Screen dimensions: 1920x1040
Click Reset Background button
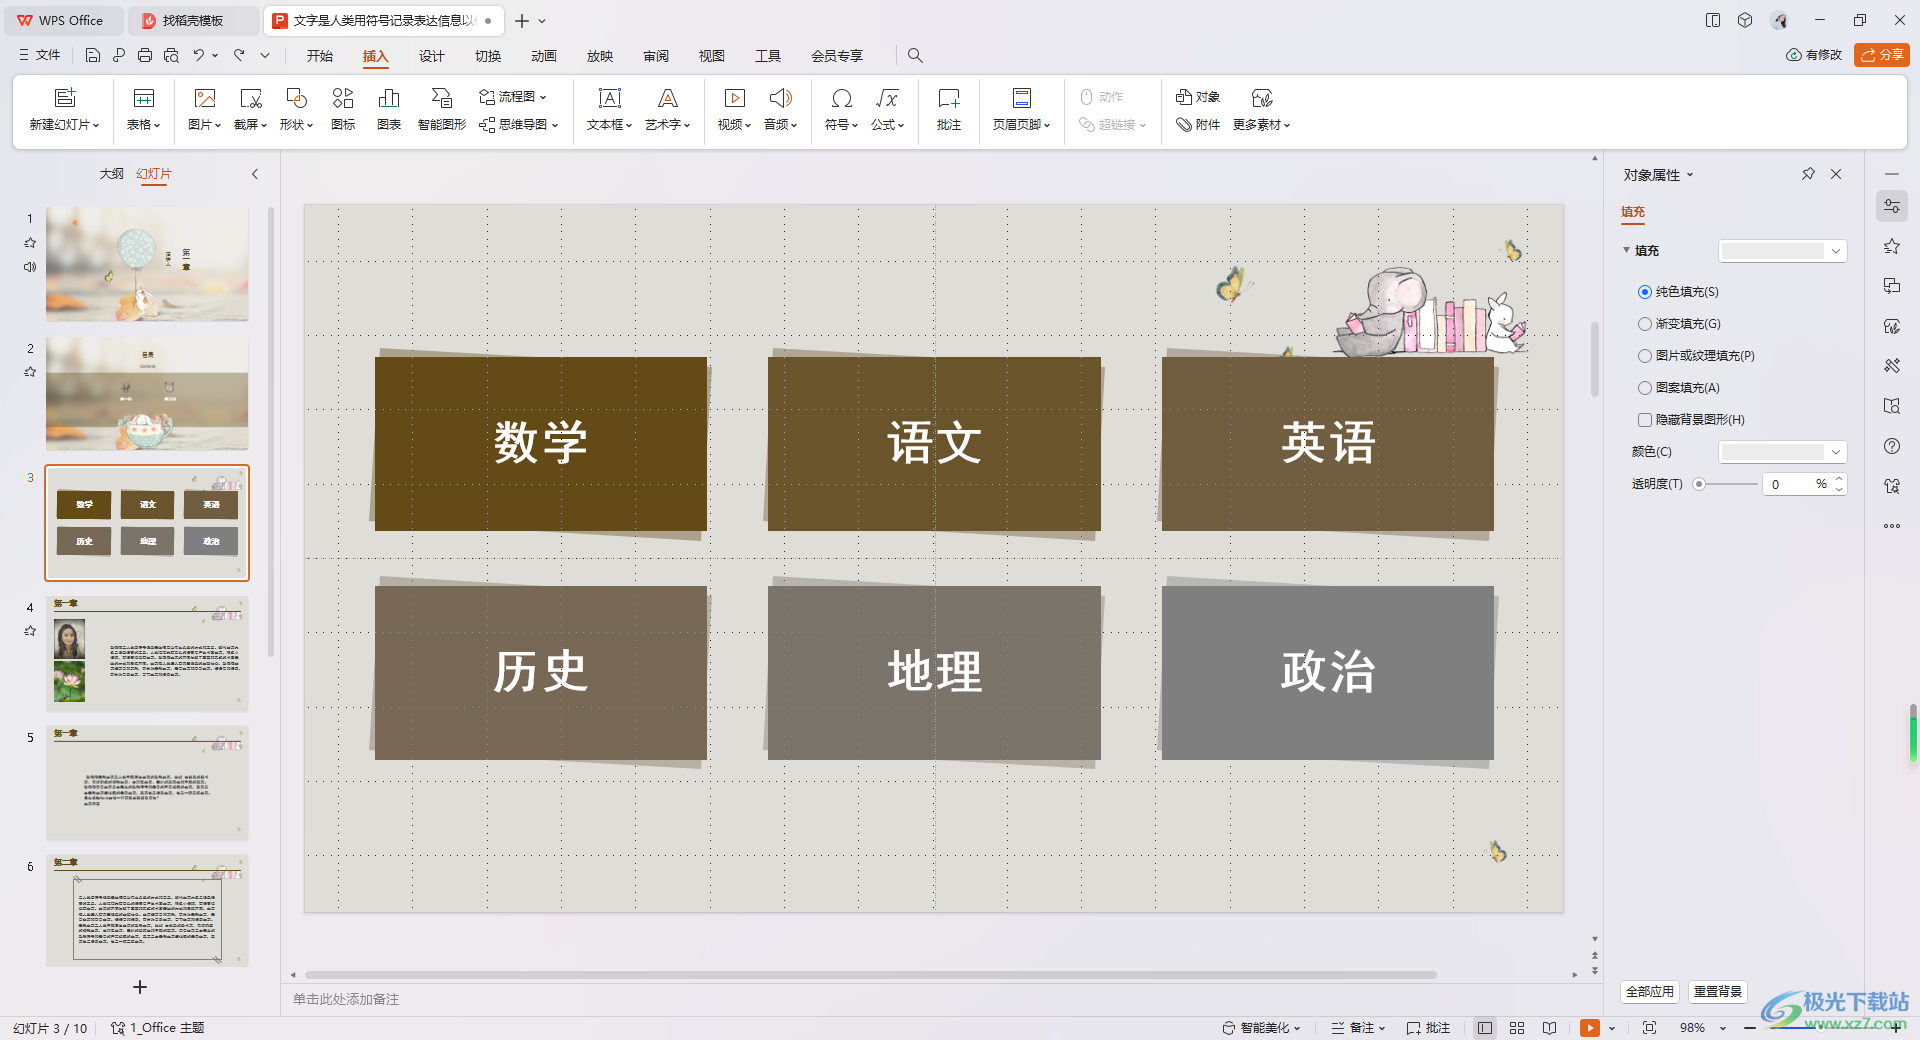[x=1718, y=991]
